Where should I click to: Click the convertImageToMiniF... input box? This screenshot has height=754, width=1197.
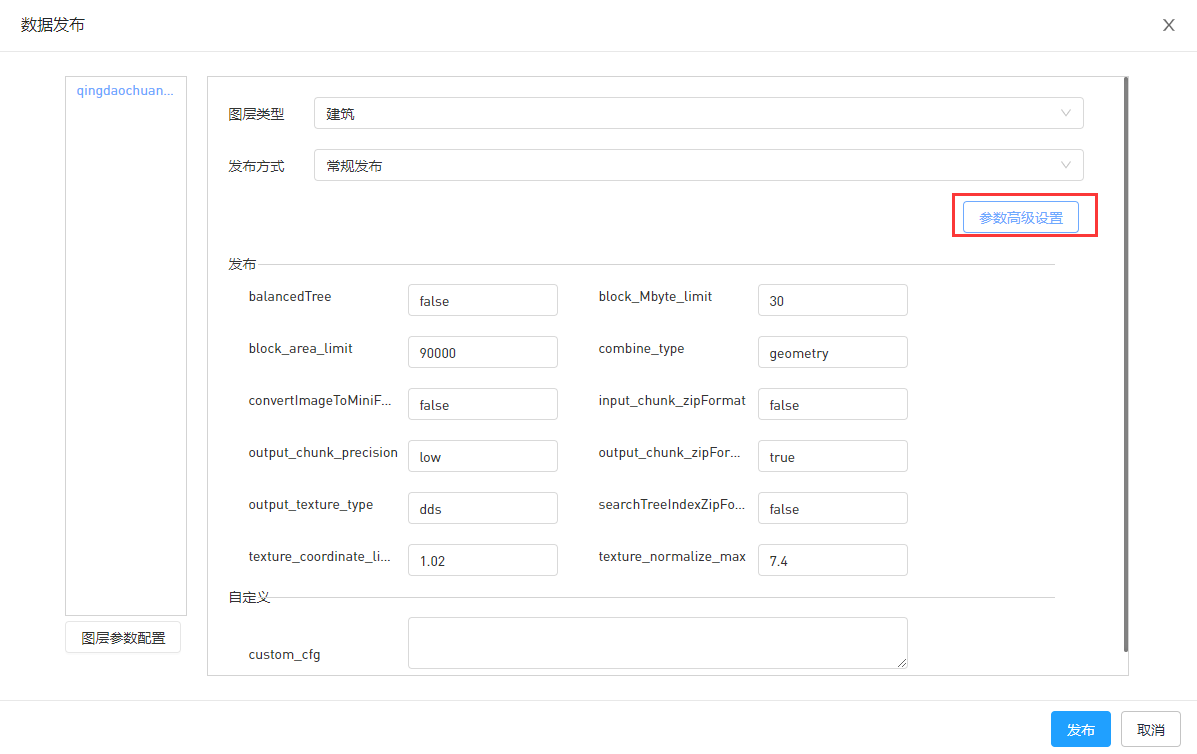[x=482, y=404]
